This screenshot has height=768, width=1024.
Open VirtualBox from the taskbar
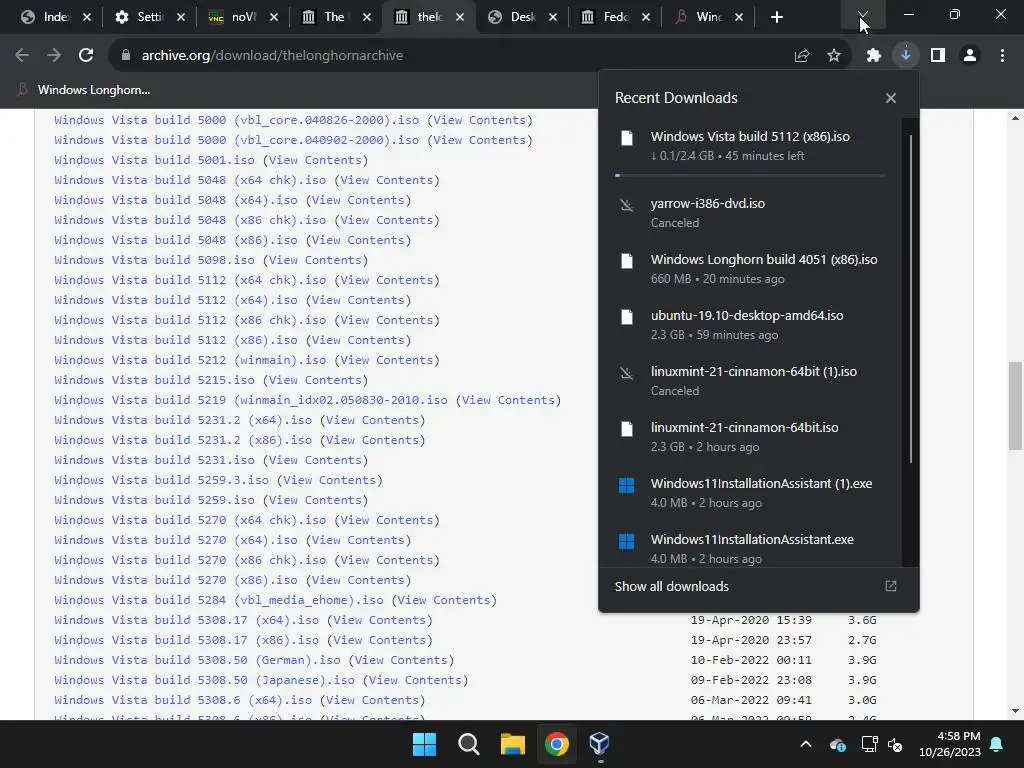pyautogui.click(x=600, y=744)
